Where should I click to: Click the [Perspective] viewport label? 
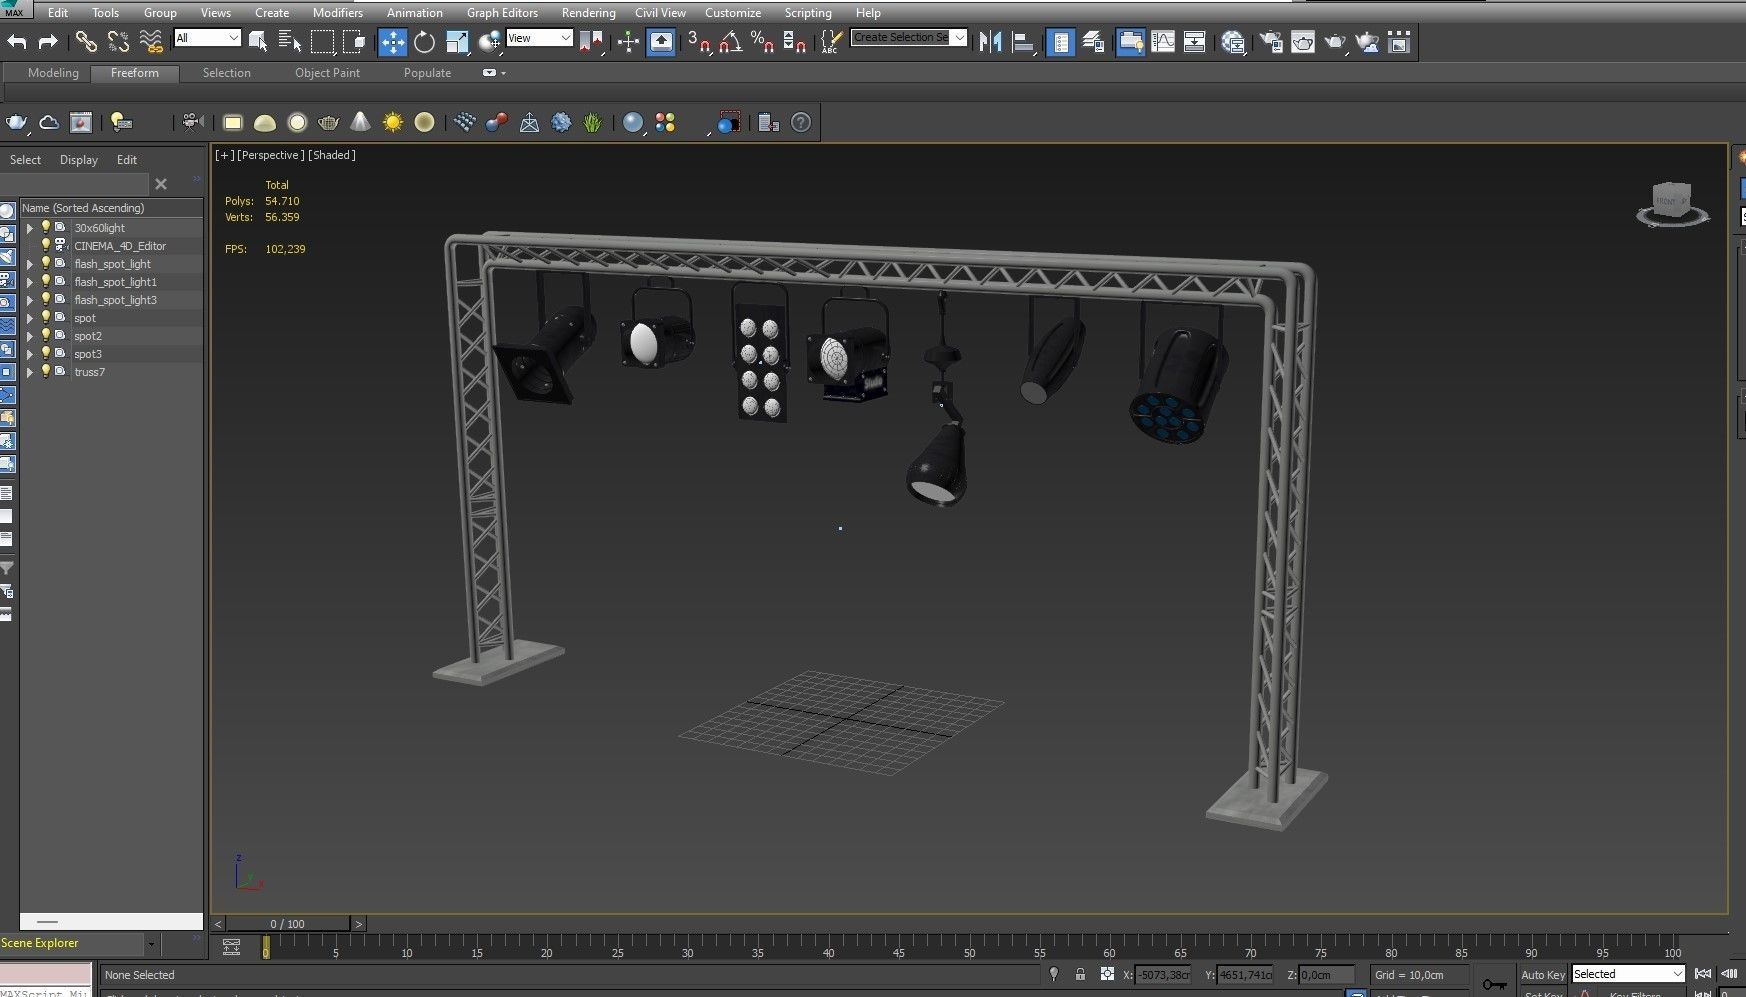click(270, 155)
